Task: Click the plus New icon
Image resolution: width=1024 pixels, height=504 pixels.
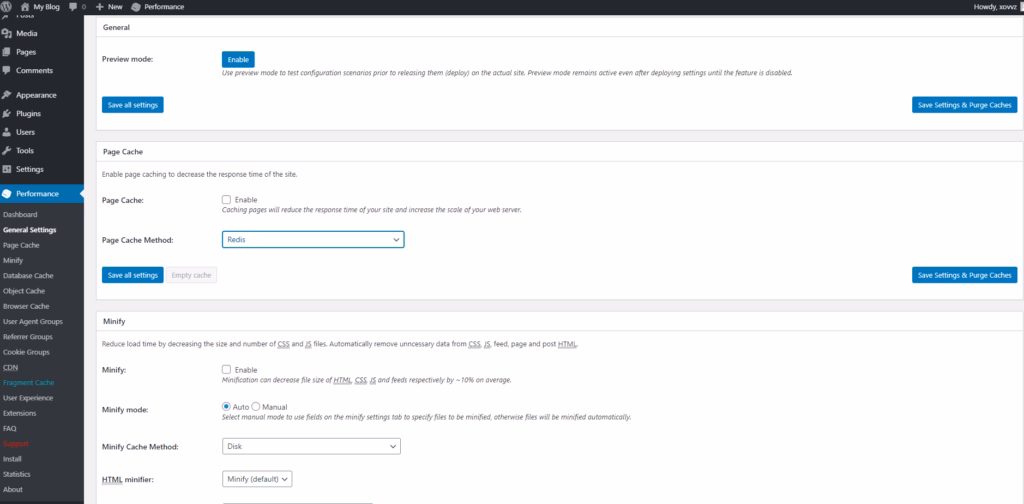Action: click(x=99, y=7)
